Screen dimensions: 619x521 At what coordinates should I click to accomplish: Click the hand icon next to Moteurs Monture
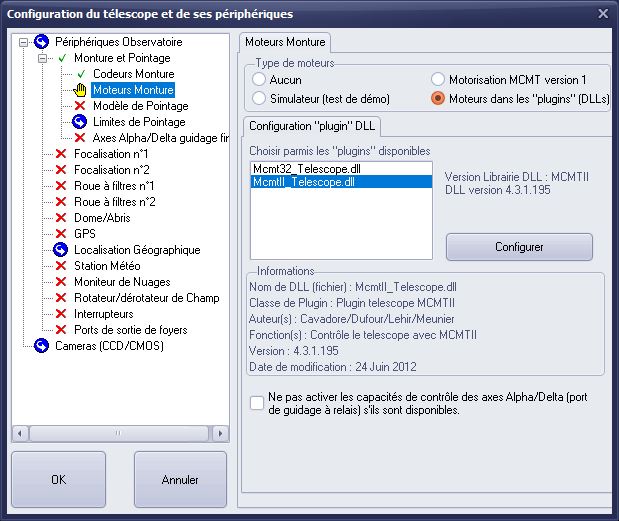pos(81,90)
